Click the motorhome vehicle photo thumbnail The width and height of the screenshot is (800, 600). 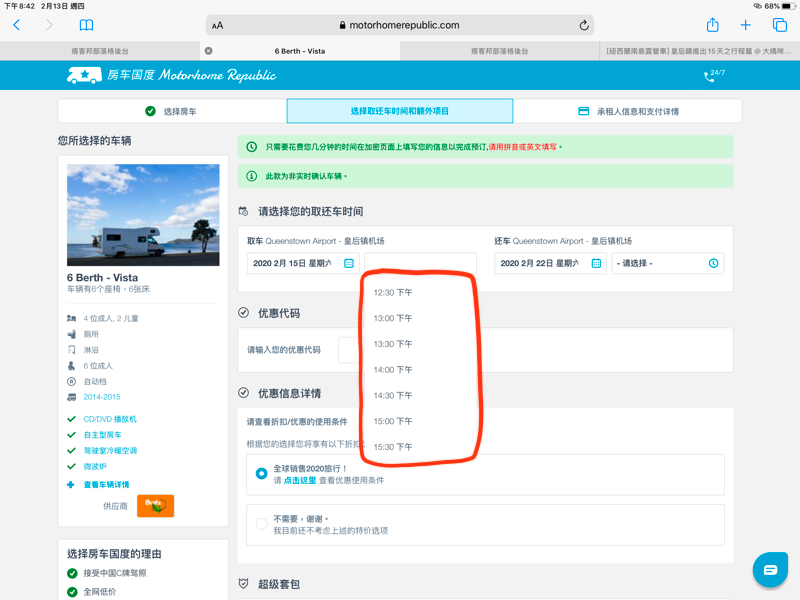tap(143, 215)
